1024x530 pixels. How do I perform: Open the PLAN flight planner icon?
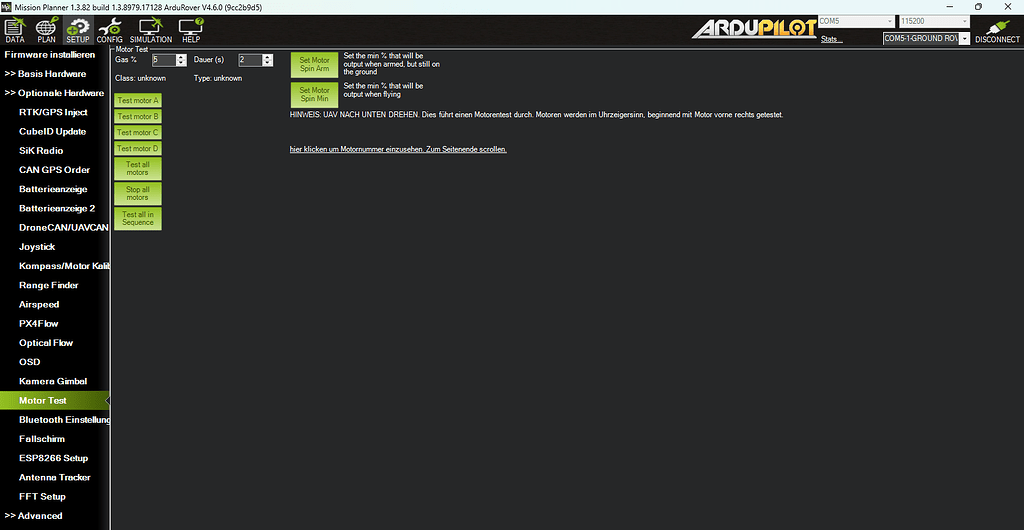pyautogui.click(x=46, y=30)
